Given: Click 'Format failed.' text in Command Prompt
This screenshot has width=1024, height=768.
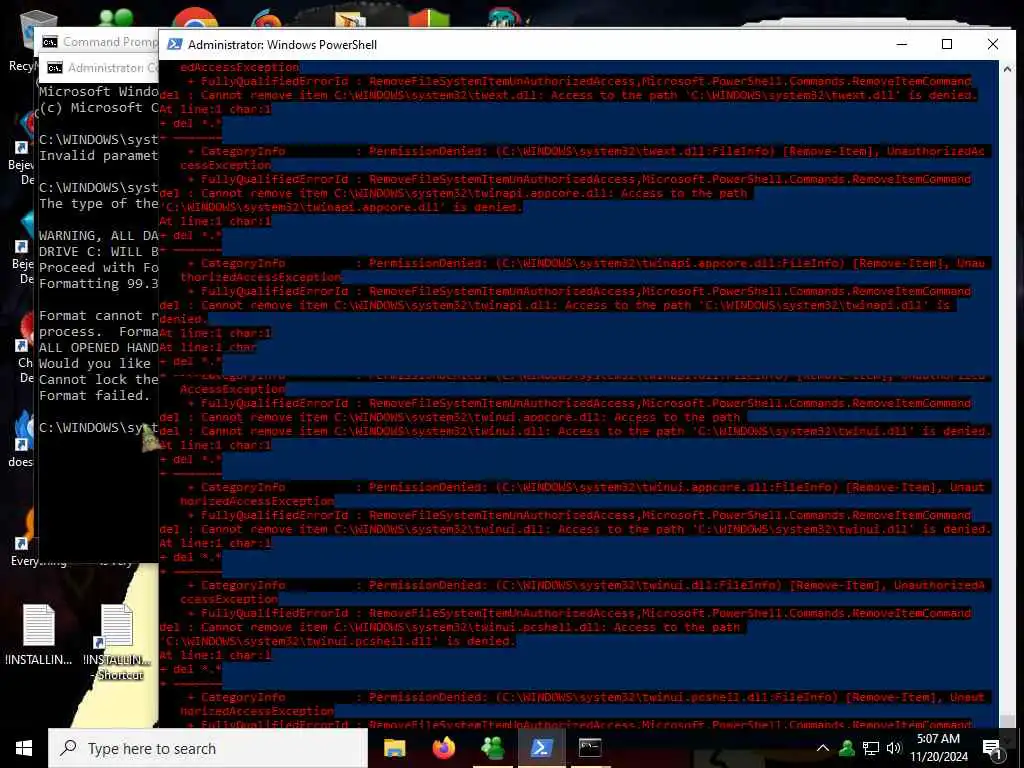Looking at the screenshot, I should (x=94, y=396).
